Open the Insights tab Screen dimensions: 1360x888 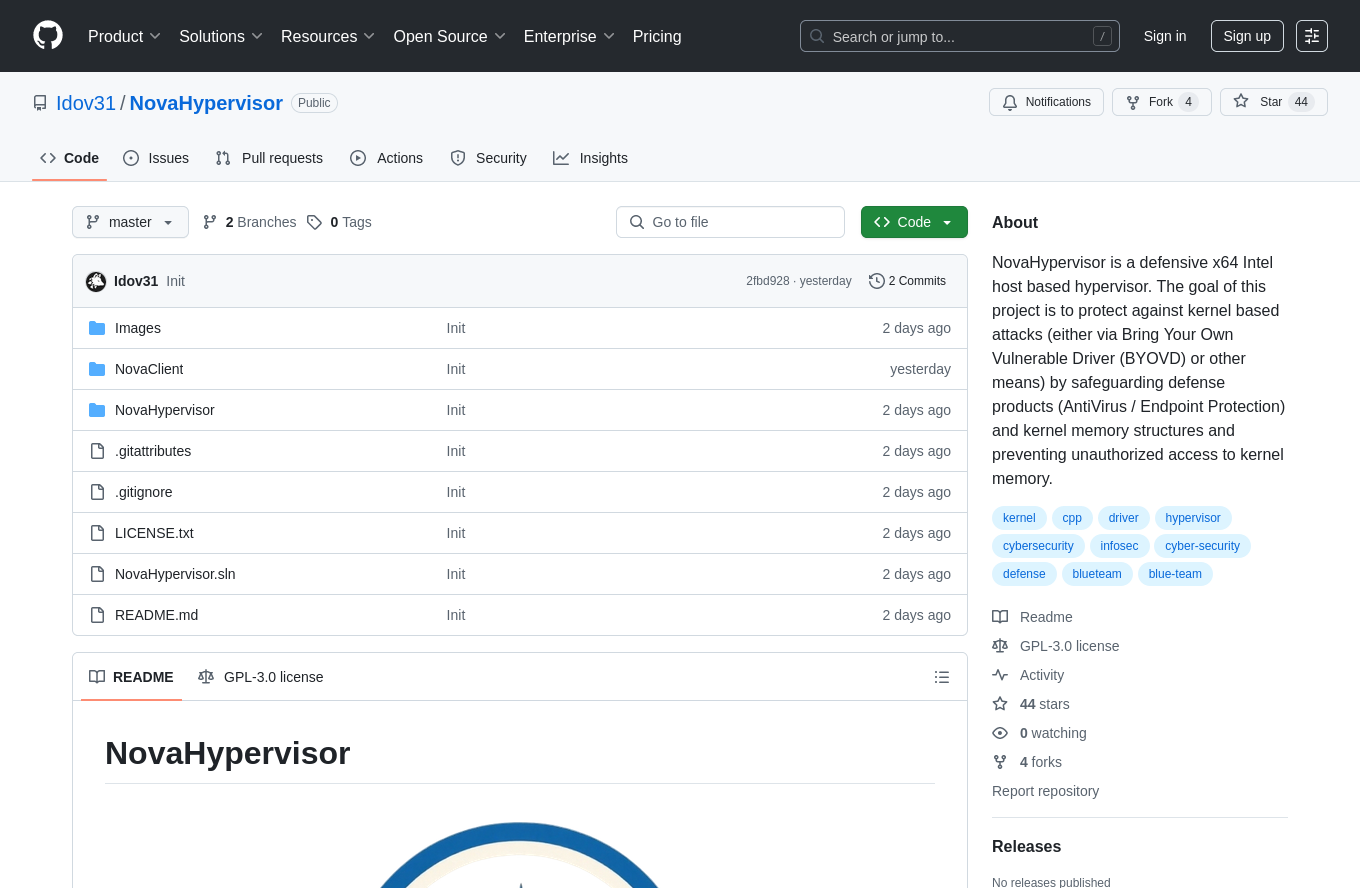pyautogui.click(x=590, y=158)
